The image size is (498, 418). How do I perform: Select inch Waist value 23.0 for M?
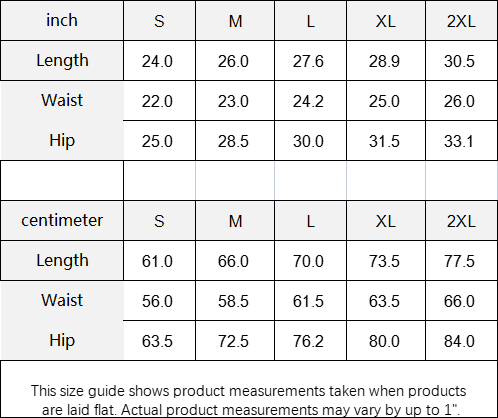(235, 101)
